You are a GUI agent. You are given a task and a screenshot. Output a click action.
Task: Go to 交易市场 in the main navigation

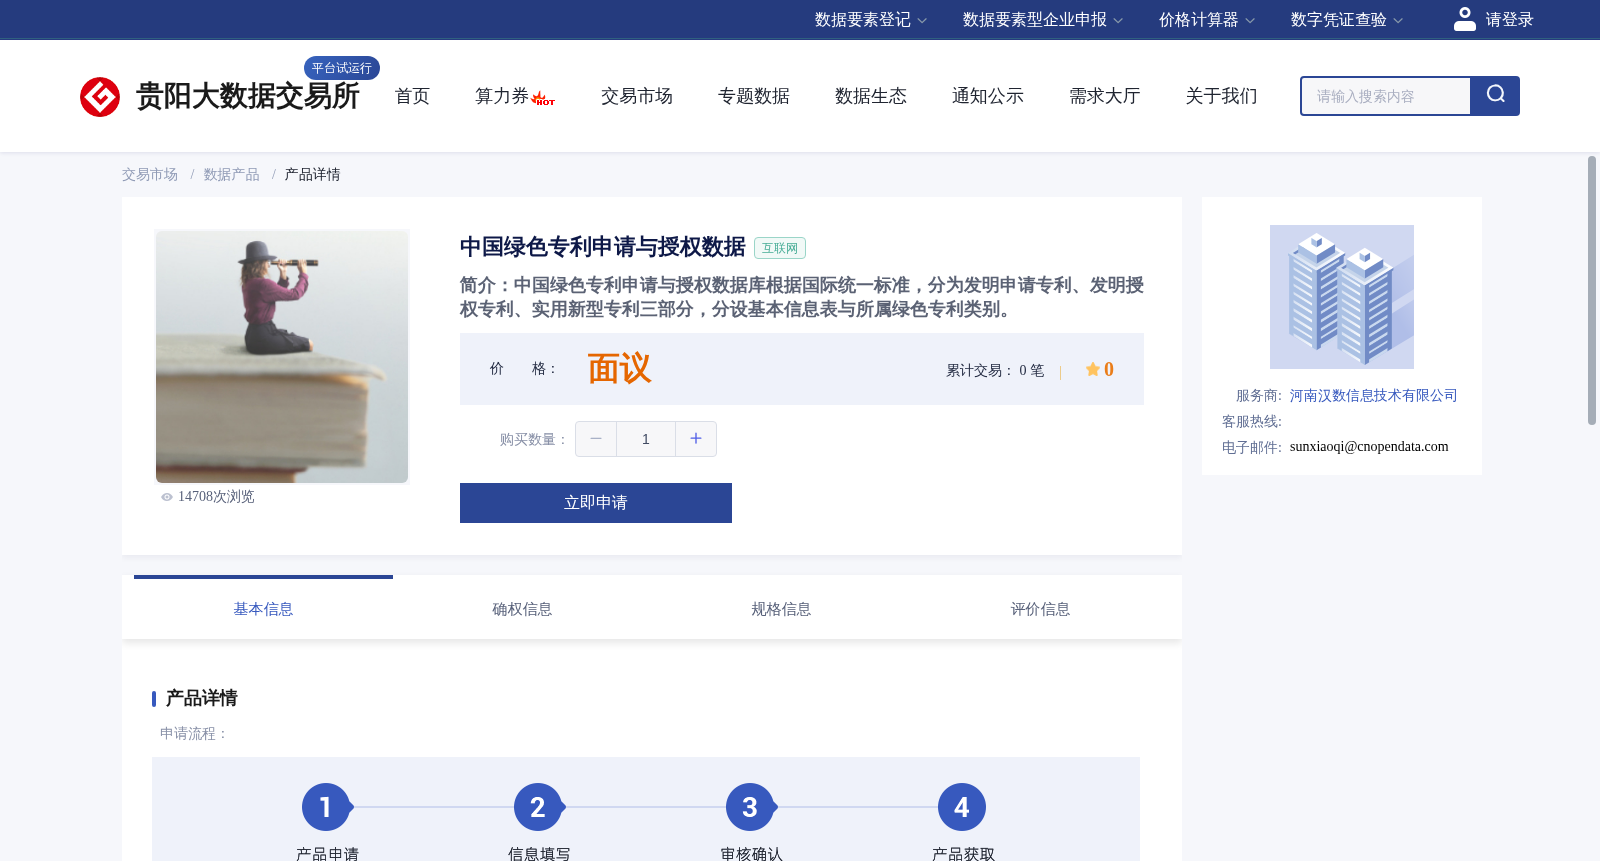(637, 96)
